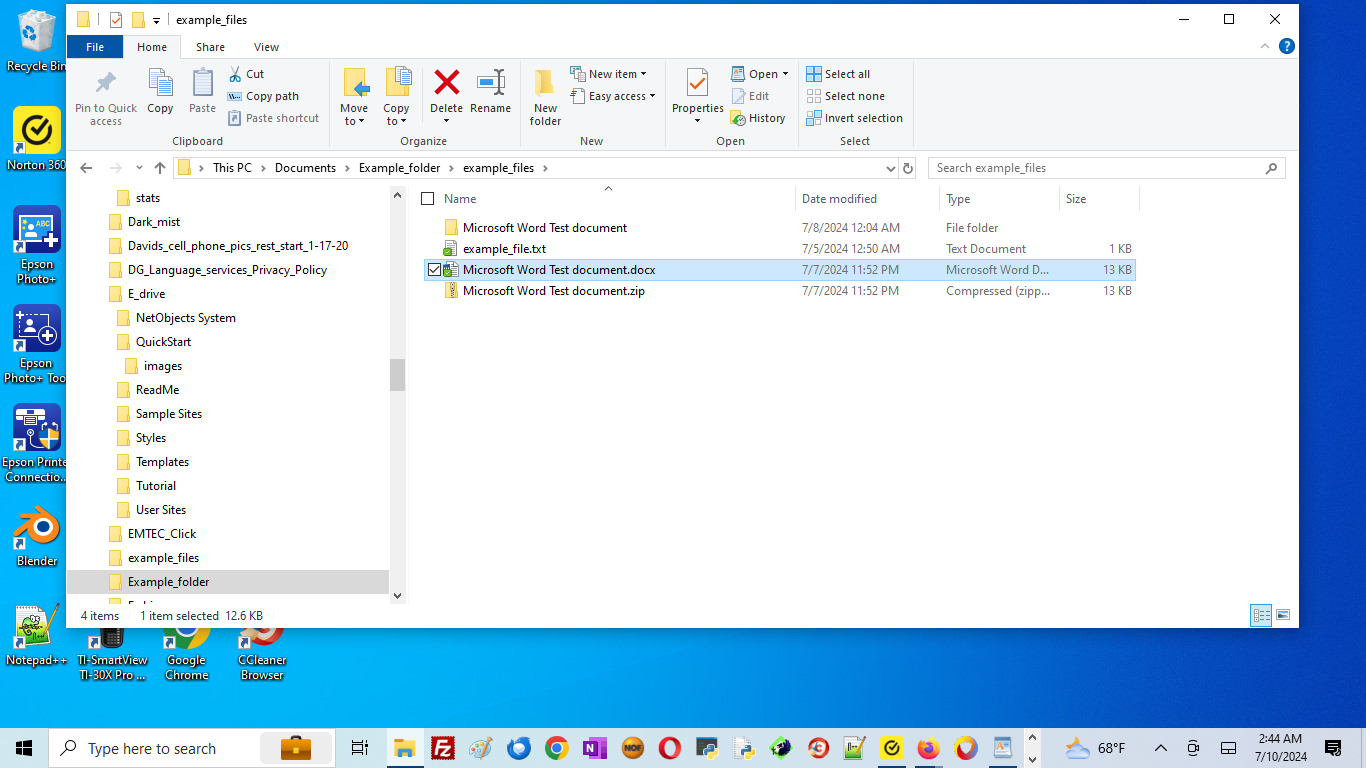Screen dimensions: 1366x768
Task: Click Invert selection in ribbon
Action: [x=855, y=118]
